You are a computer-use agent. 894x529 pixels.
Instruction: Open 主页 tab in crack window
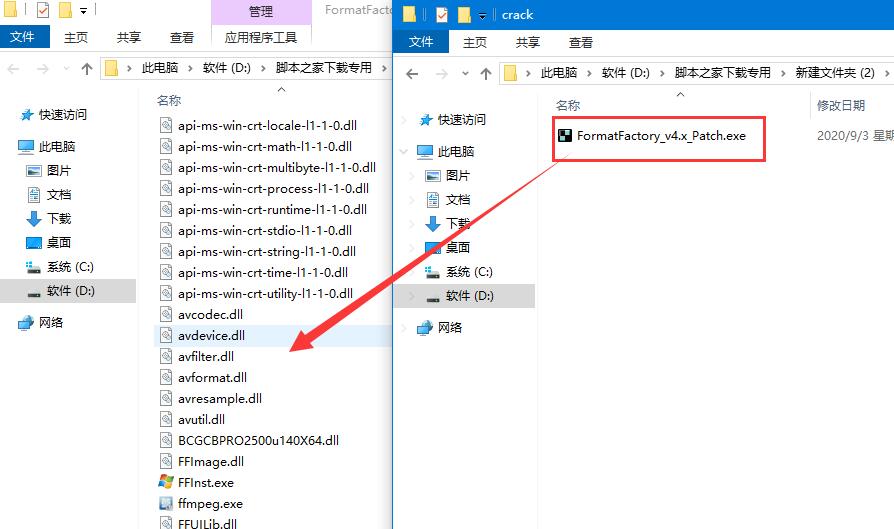click(475, 42)
